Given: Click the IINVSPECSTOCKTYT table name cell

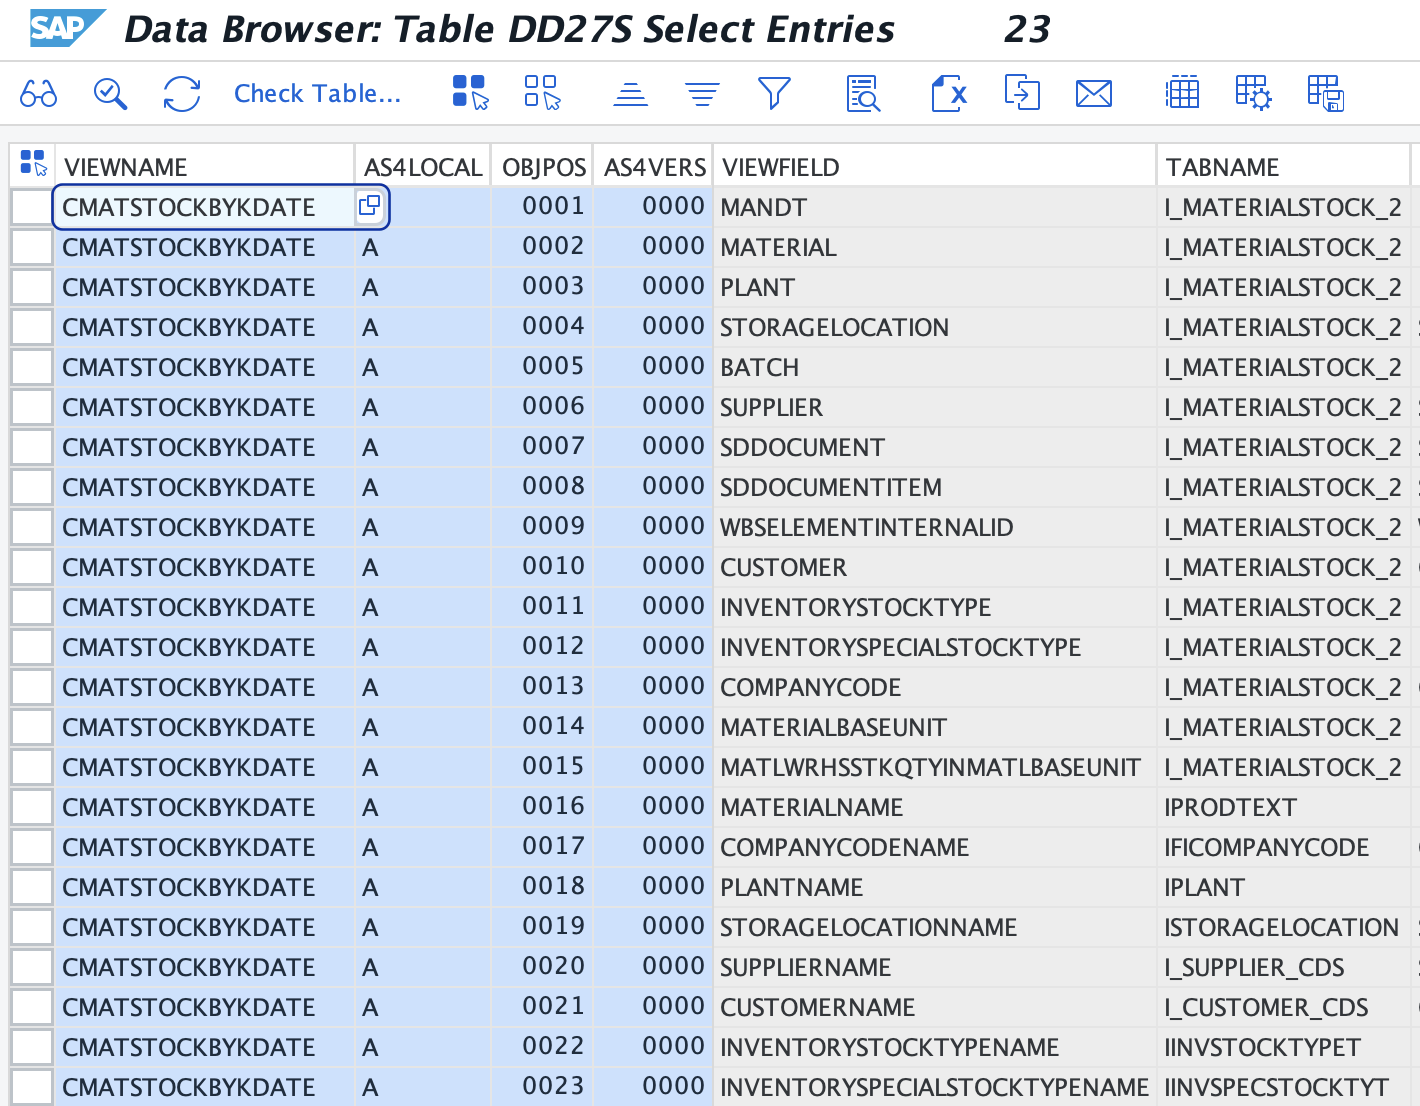Looking at the screenshot, I should (x=1284, y=1087).
